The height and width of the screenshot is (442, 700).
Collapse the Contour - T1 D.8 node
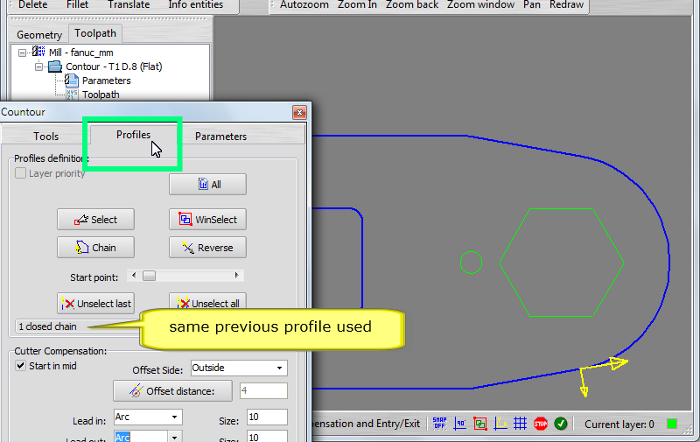[39, 67]
